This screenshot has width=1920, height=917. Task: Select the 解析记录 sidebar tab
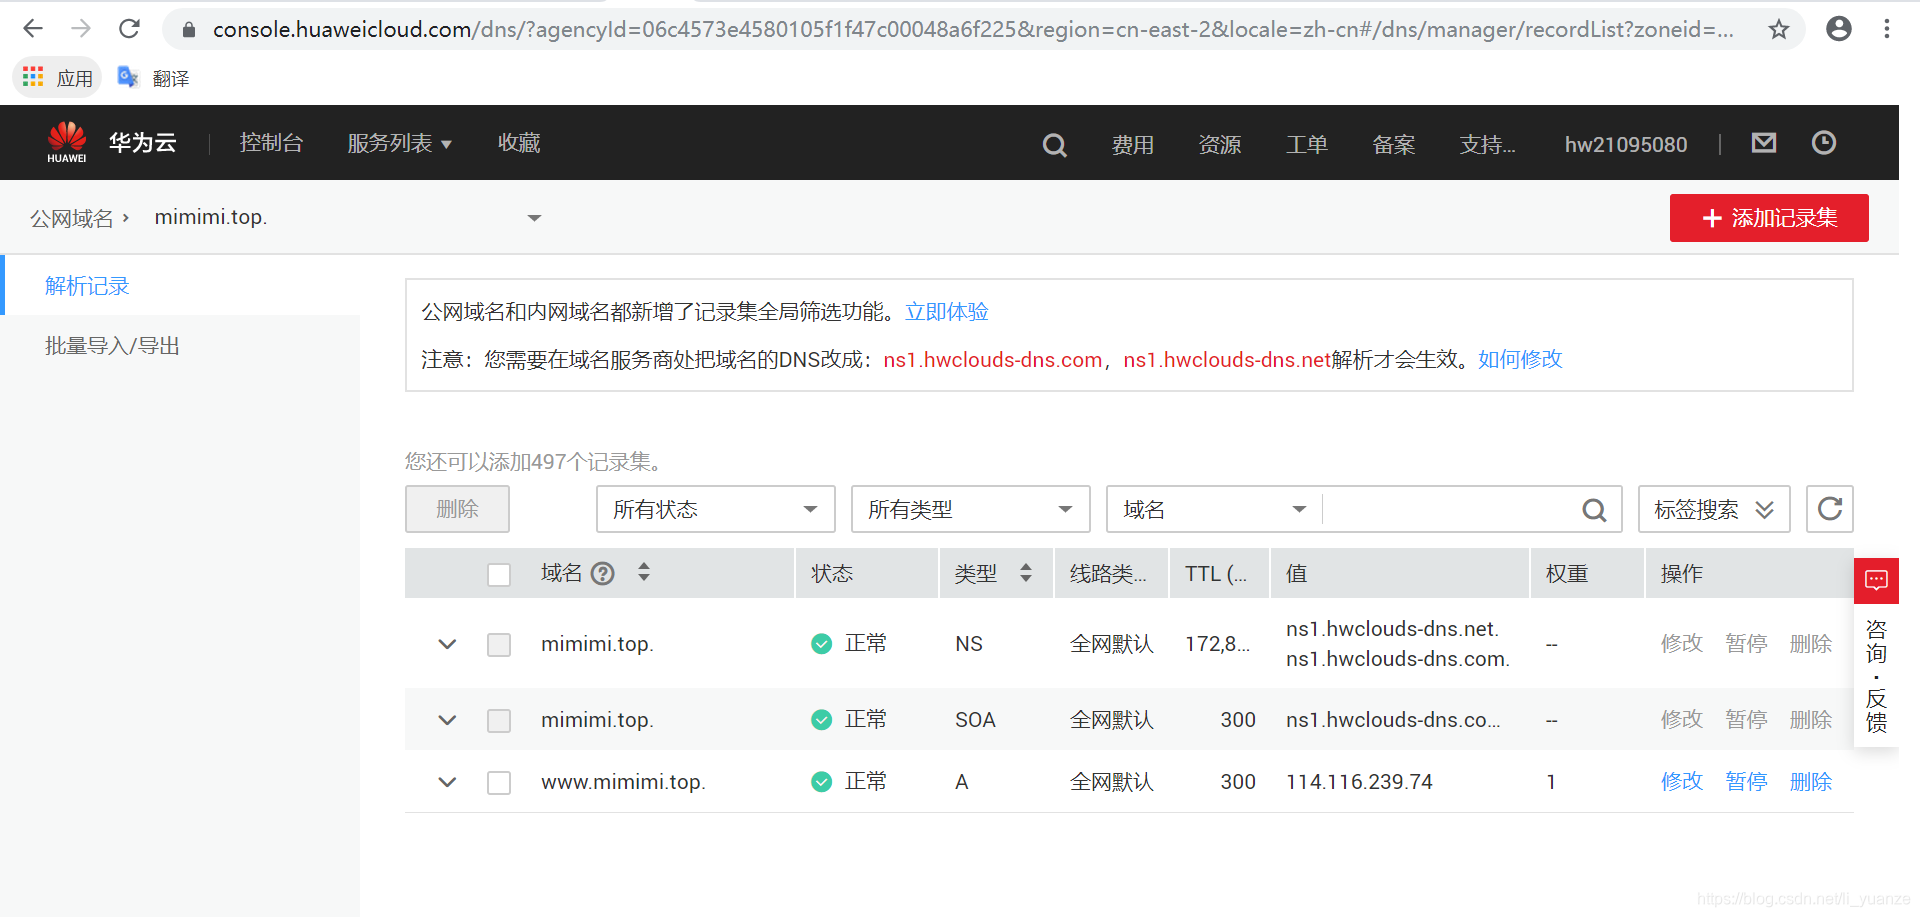(x=182, y=286)
